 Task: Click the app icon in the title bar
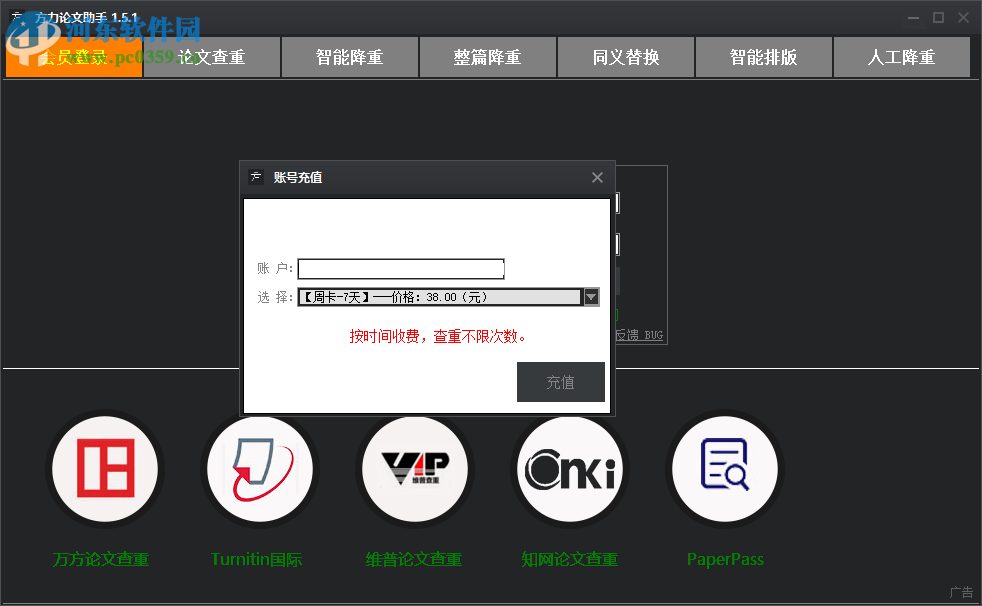pos(19,16)
